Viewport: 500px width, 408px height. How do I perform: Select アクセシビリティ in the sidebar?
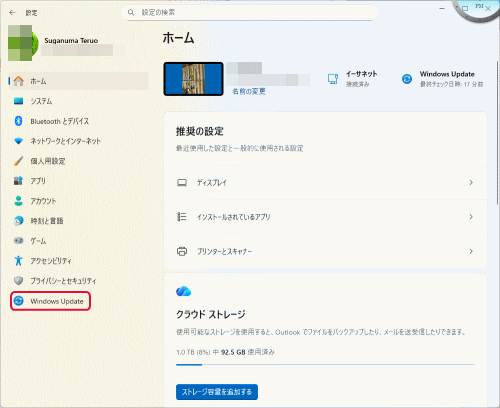[x=78, y=261]
